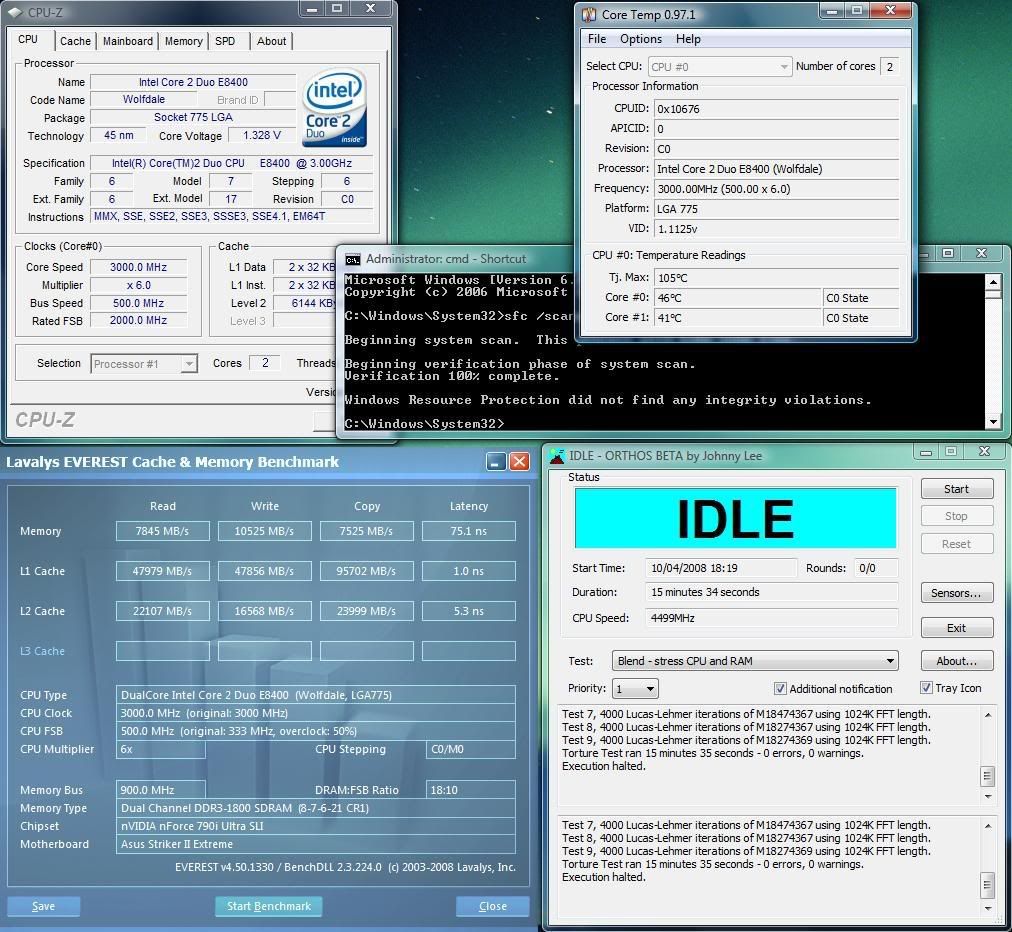This screenshot has height=932, width=1012.
Task: Switch to the SPD tab in CPU-Z
Action: tap(225, 41)
